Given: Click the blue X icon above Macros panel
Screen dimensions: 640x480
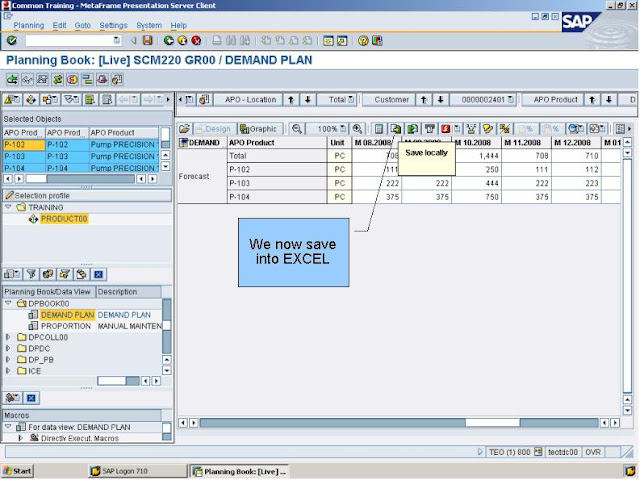Looking at the screenshot, I should (x=31, y=398).
